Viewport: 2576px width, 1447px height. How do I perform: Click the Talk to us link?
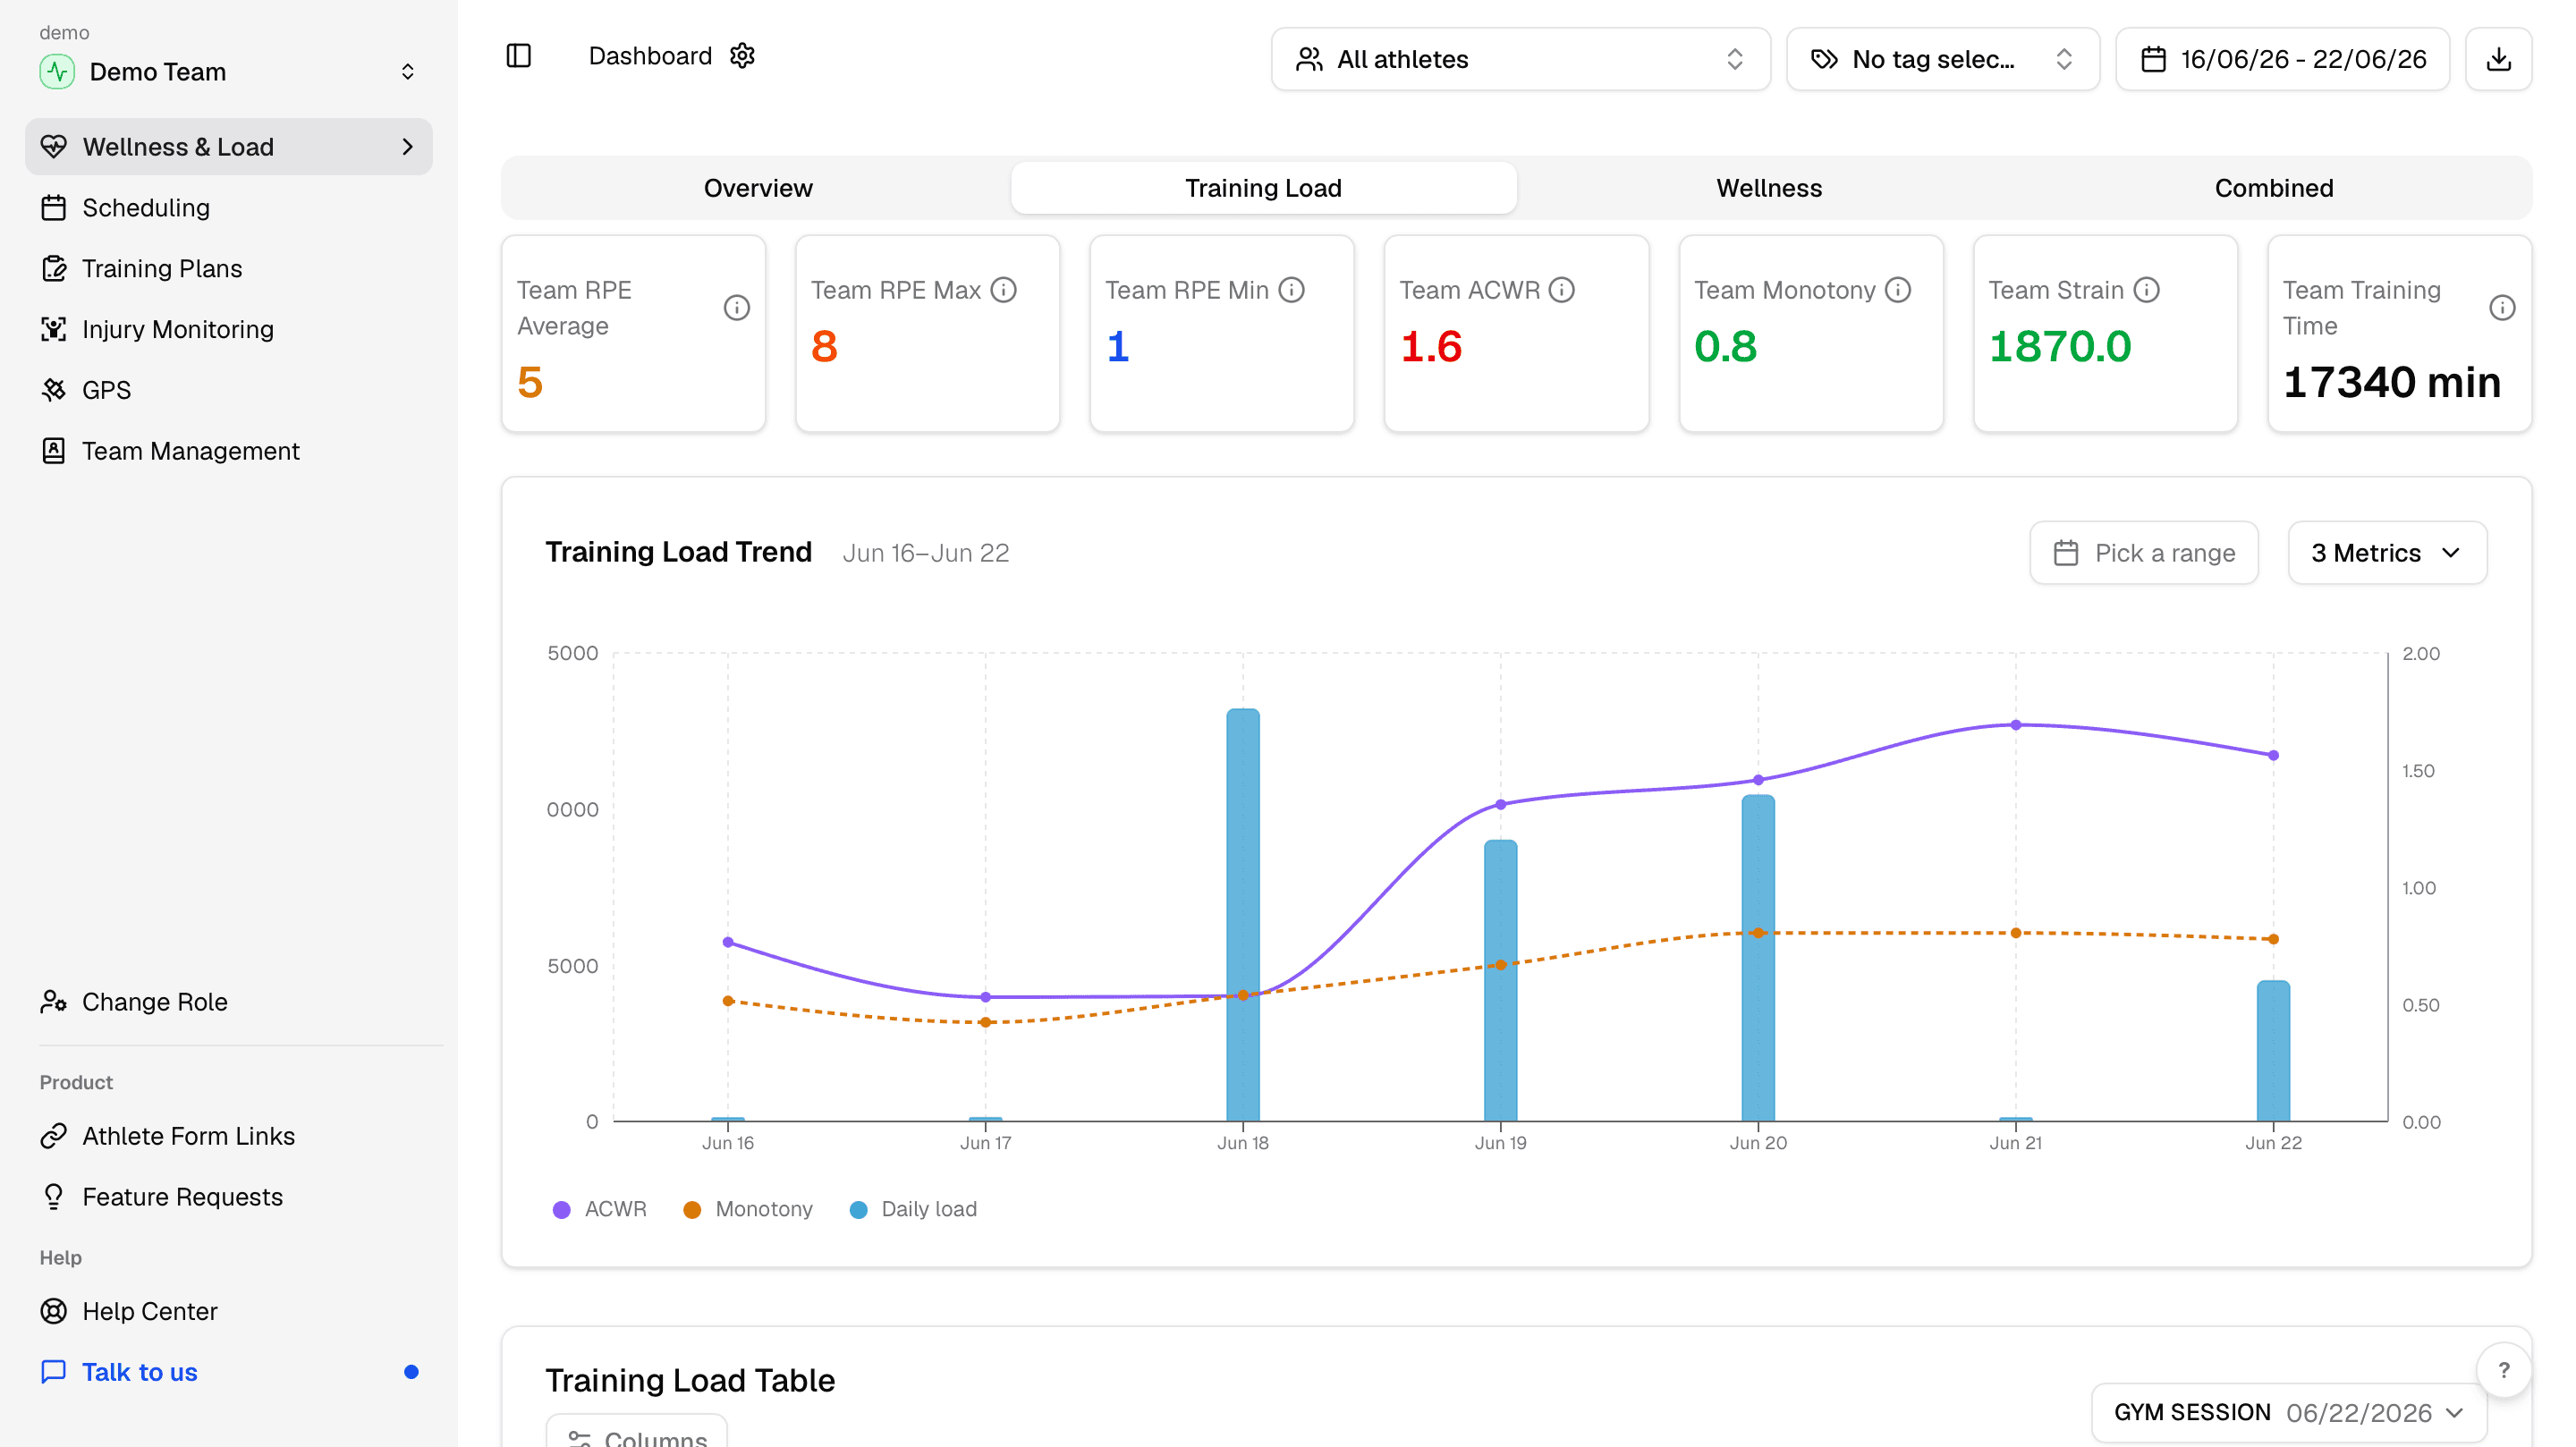click(229, 1372)
